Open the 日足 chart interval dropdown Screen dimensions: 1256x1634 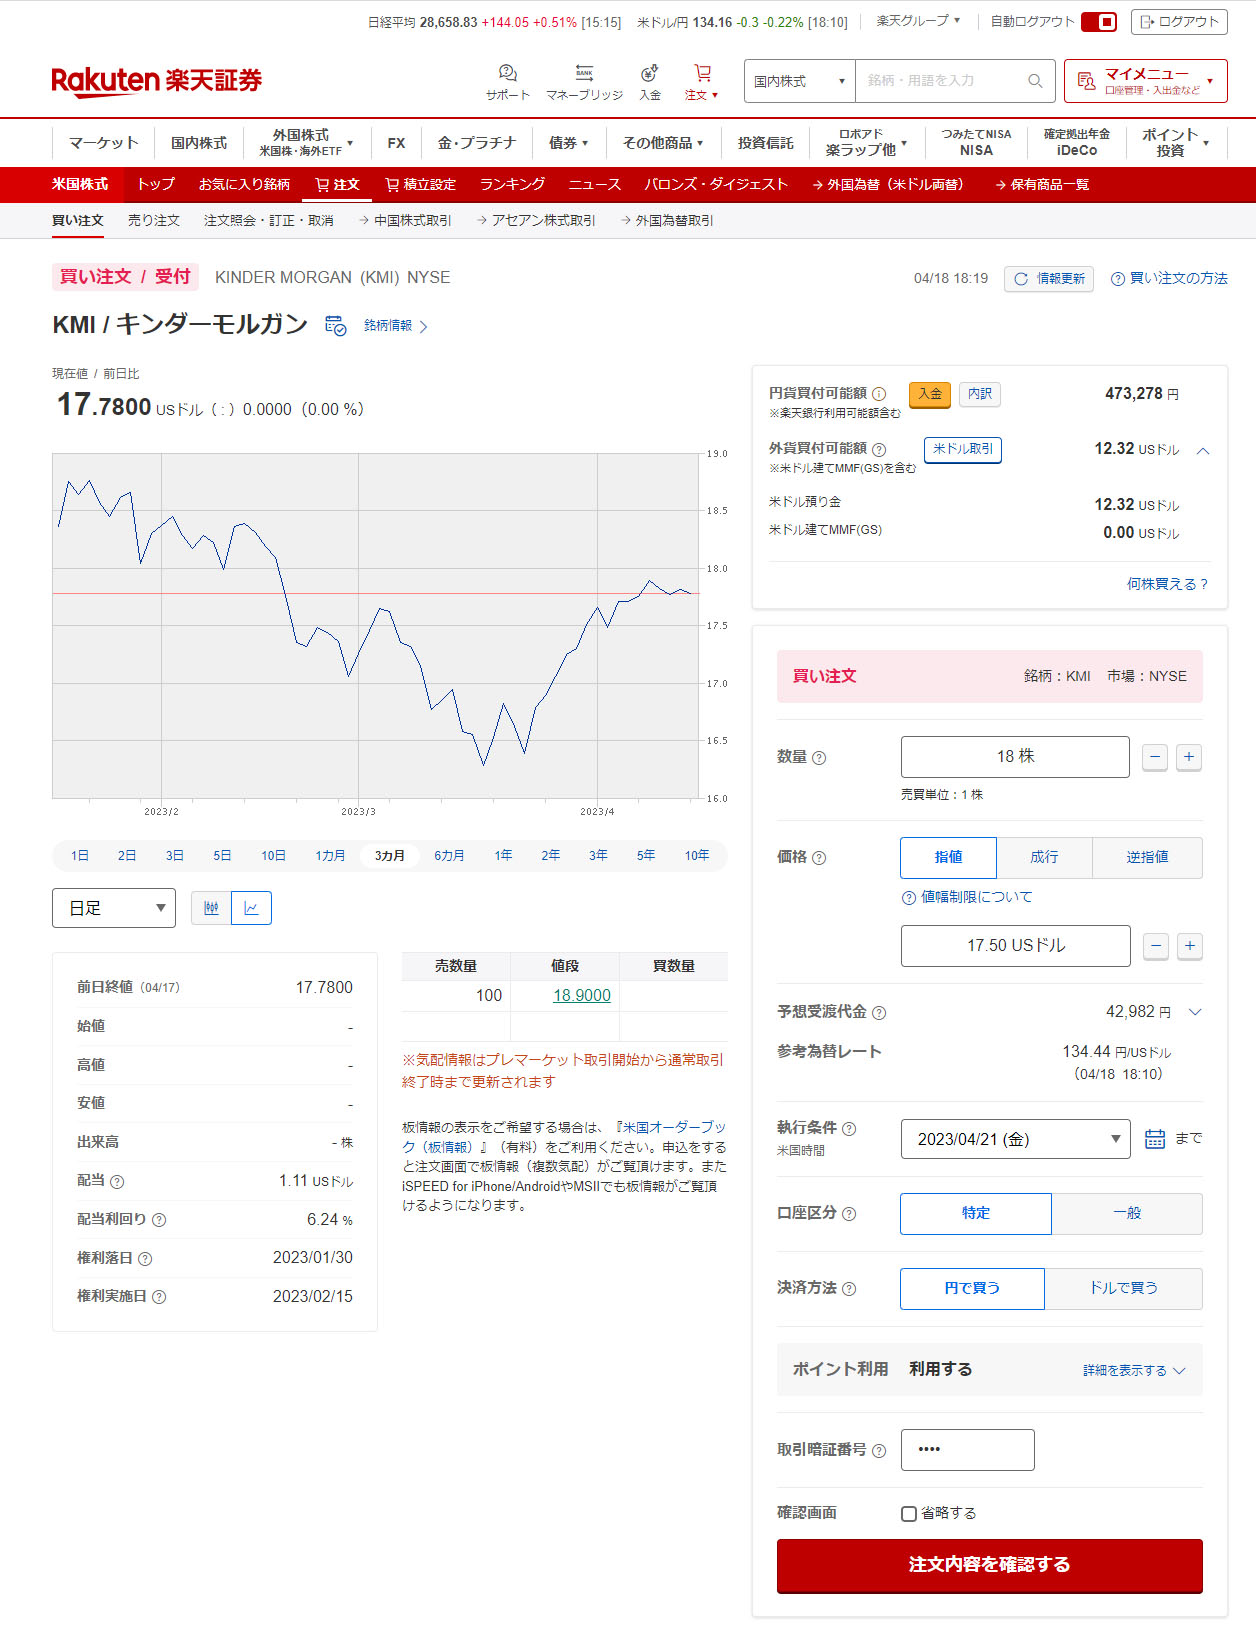pyautogui.click(x=114, y=908)
